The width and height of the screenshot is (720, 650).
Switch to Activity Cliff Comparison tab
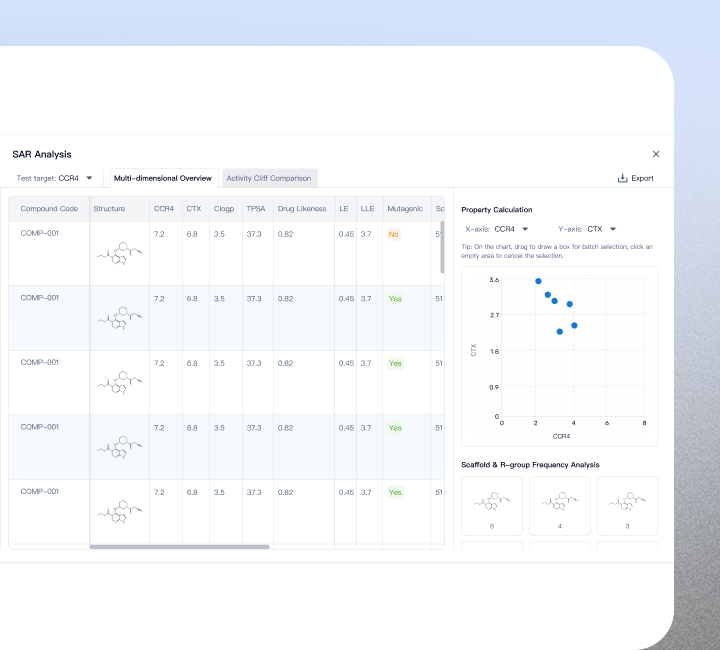pyautogui.click(x=268, y=178)
